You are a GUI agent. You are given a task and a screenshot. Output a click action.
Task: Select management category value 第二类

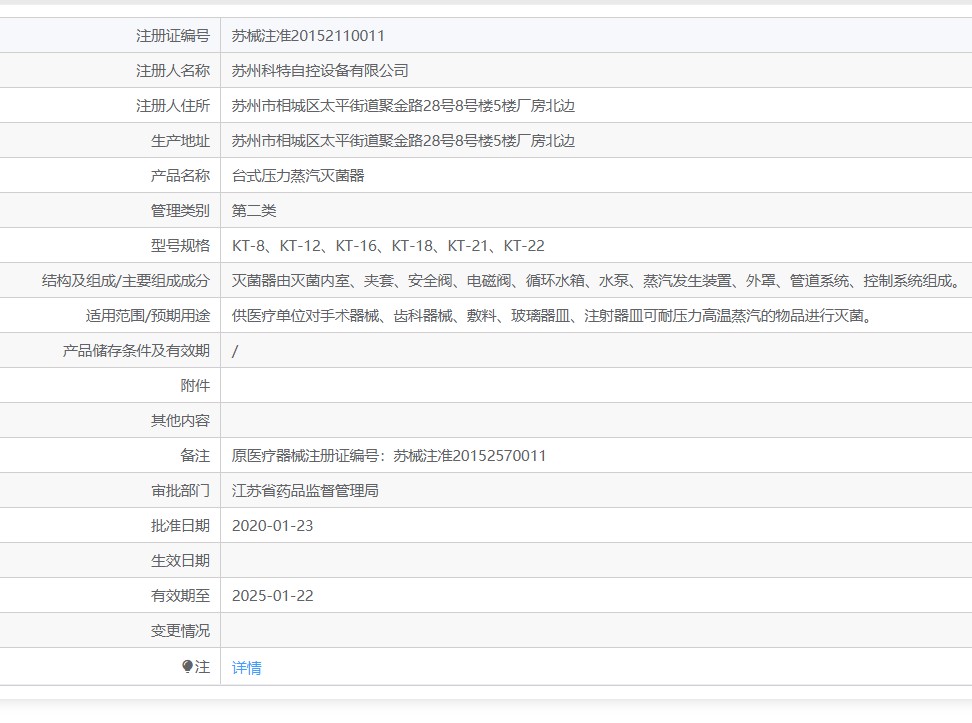pyautogui.click(x=254, y=211)
